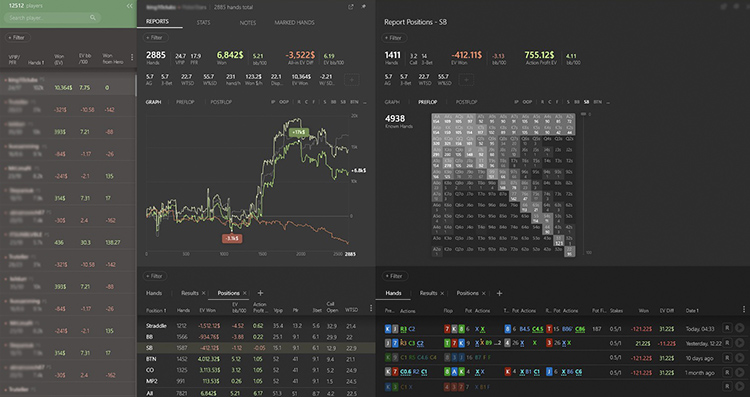Focus the Search player field
Viewport: 750px width, 397px height.
[x=52, y=18]
